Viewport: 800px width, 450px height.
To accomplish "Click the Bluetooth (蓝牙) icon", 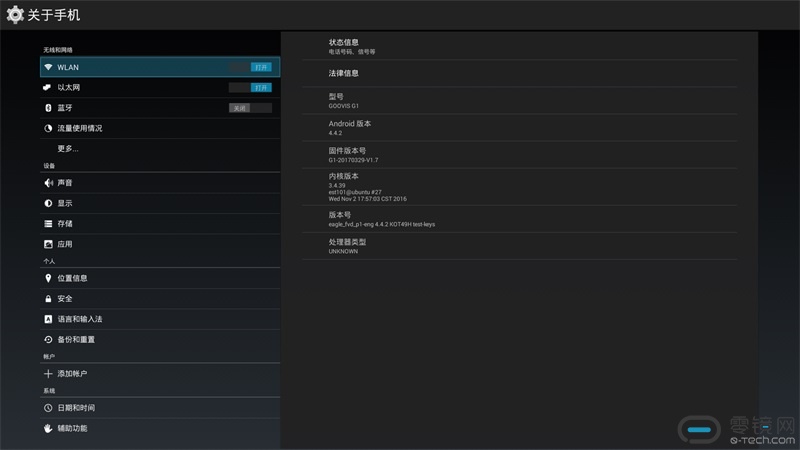I will pyautogui.click(x=48, y=108).
